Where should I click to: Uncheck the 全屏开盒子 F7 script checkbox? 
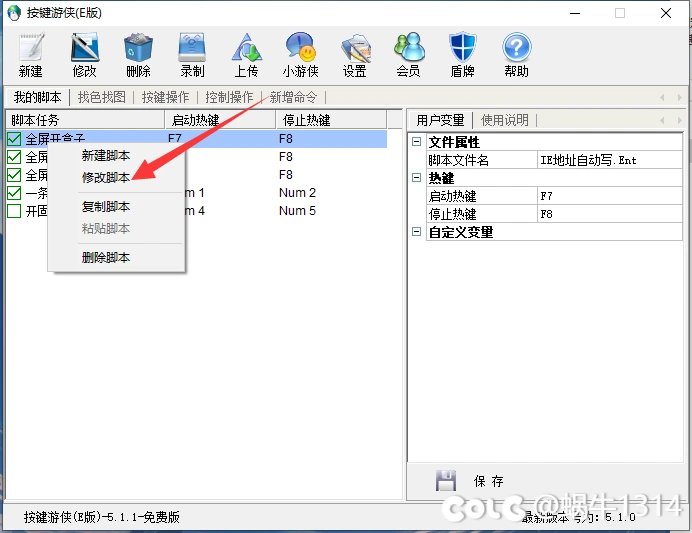(x=14, y=139)
